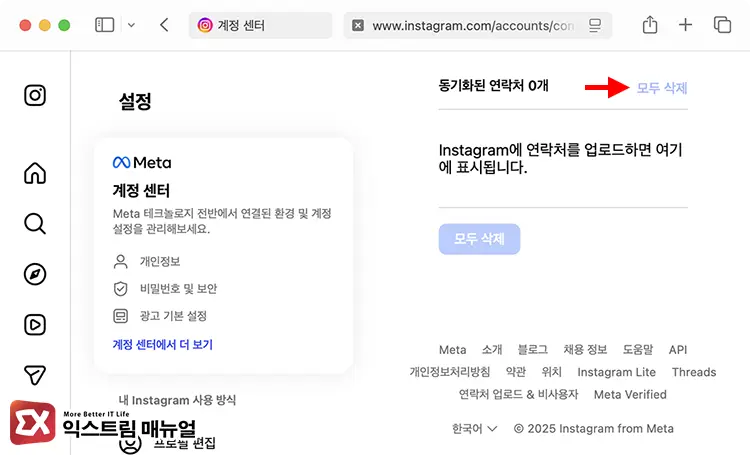Open Instagram Lite footer link
The image size is (750, 455).
pyautogui.click(x=617, y=372)
